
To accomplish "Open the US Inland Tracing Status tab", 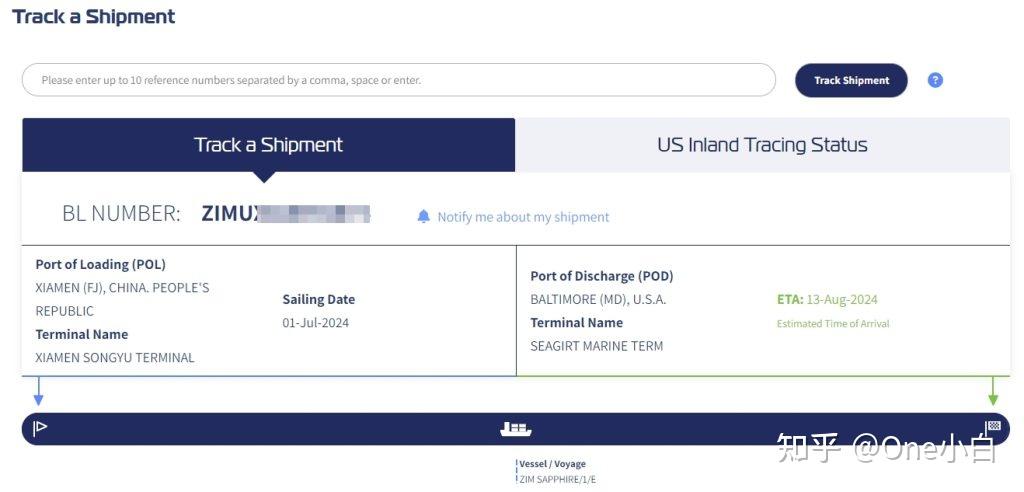I will tap(762, 145).
